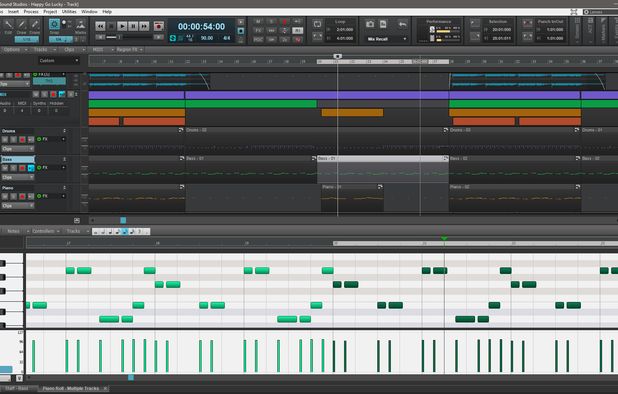This screenshot has height=394, width=618.
Task: Select the Edit tool in the toolbar
Action: (8, 26)
